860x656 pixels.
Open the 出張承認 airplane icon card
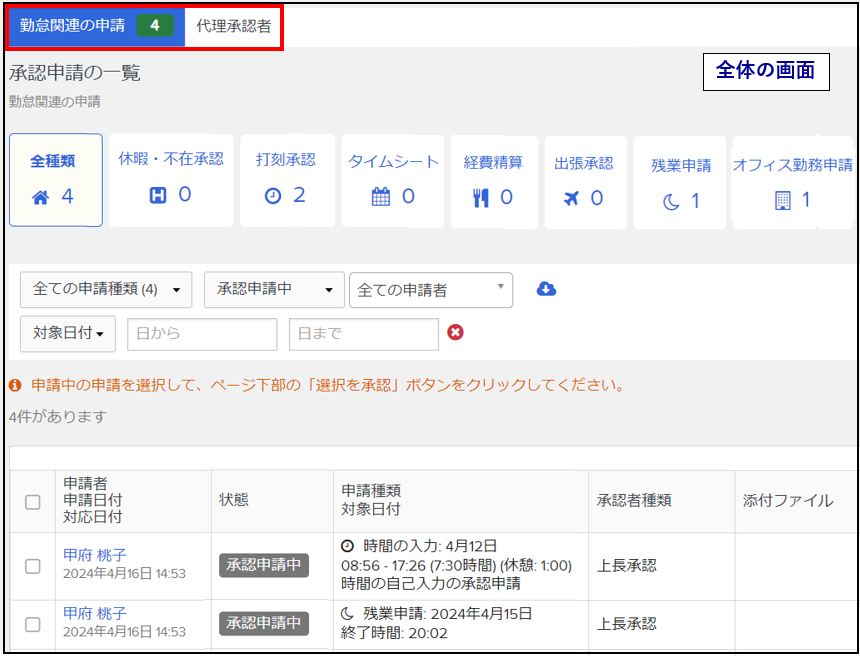click(x=584, y=181)
